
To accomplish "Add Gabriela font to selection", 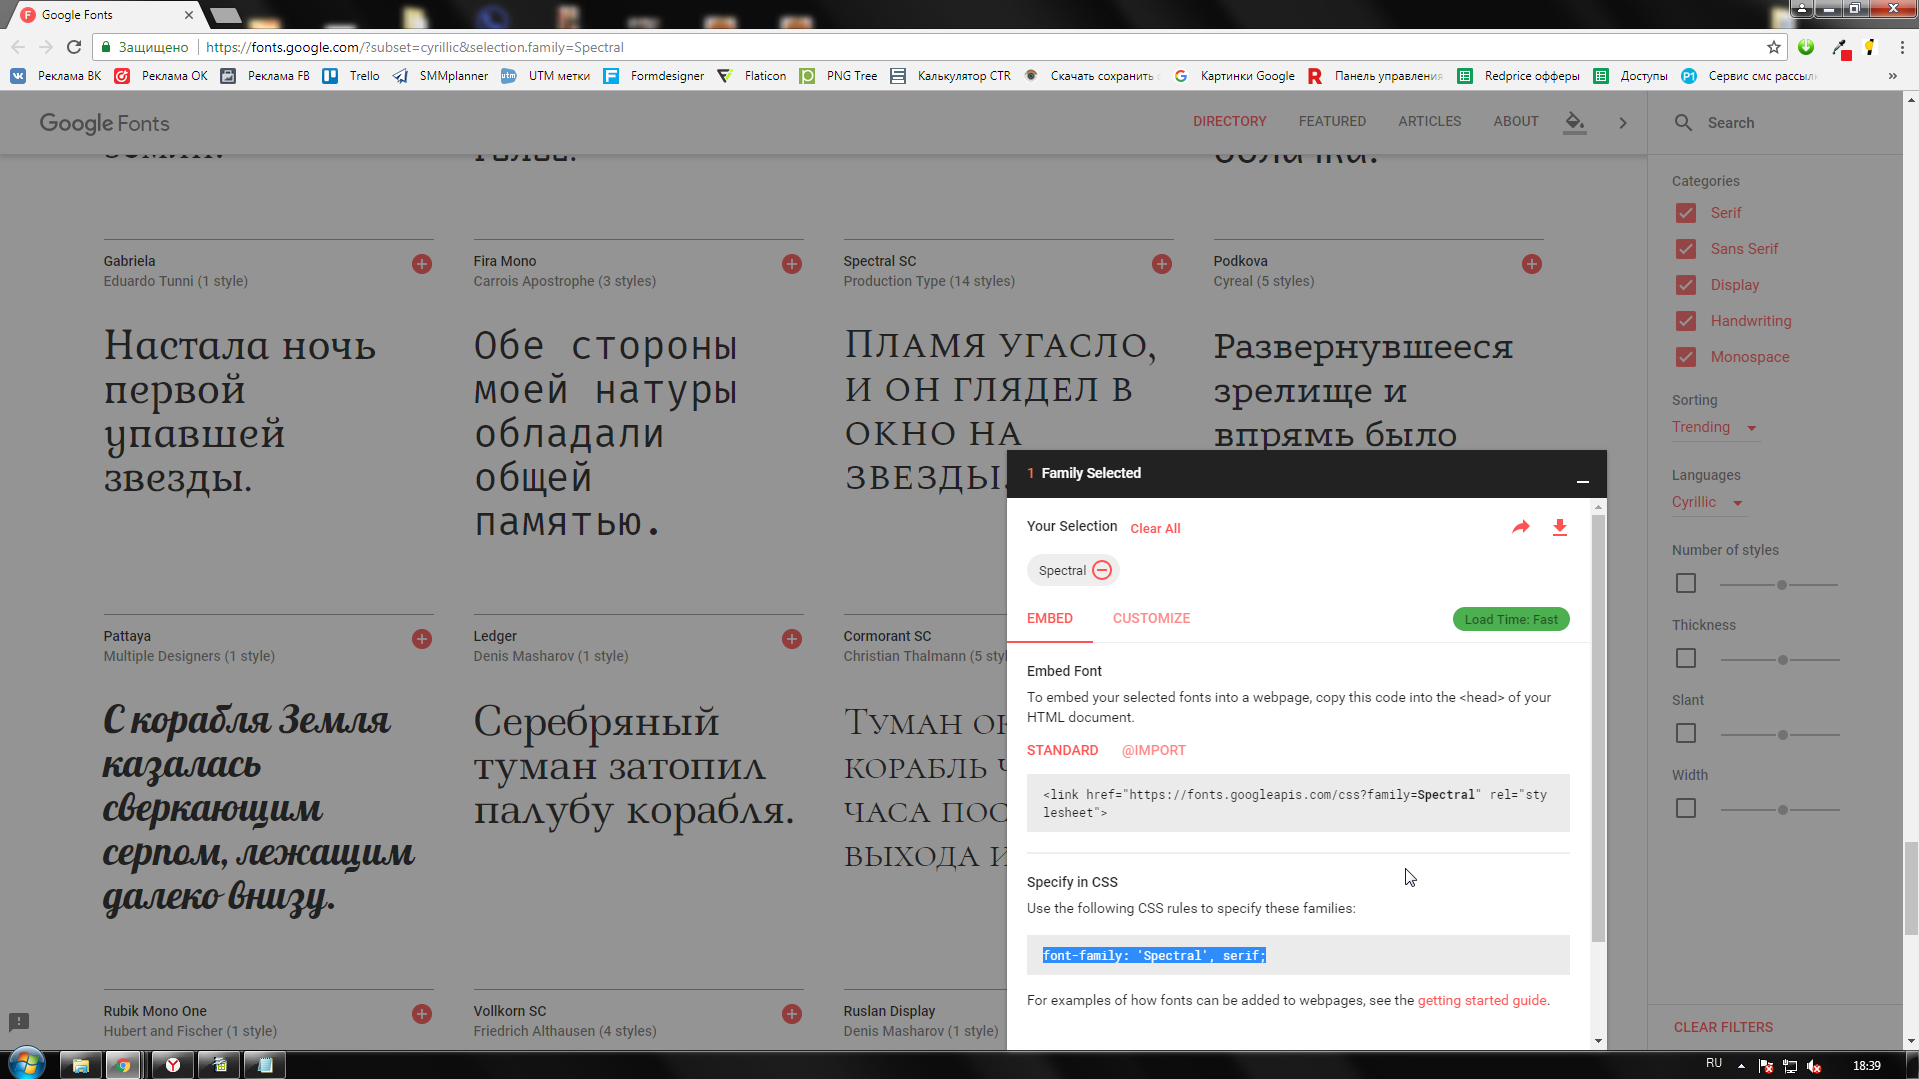I will point(422,264).
